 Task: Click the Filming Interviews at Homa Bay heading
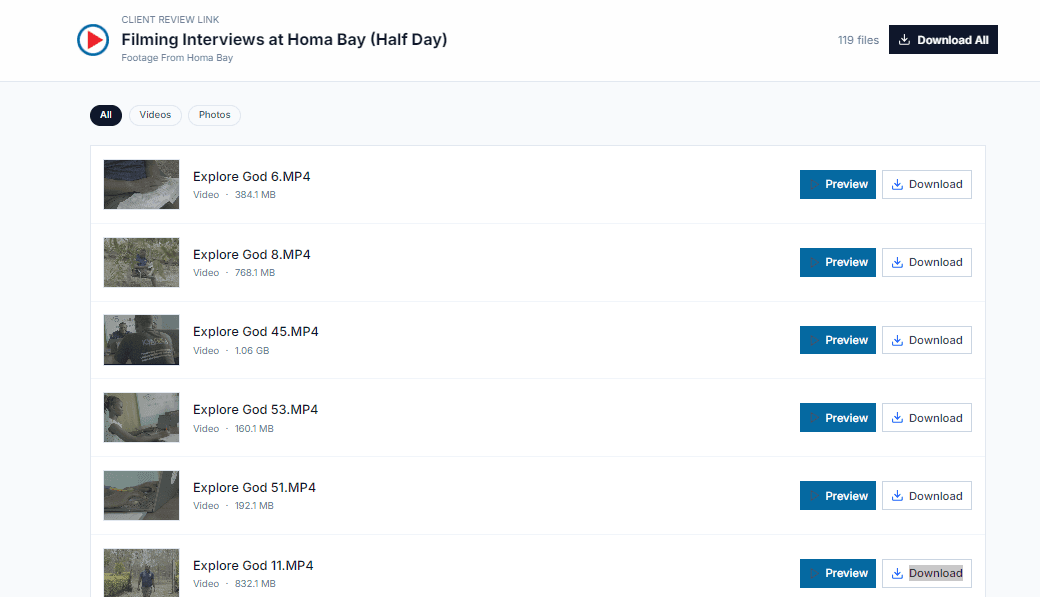click(284, 40)
